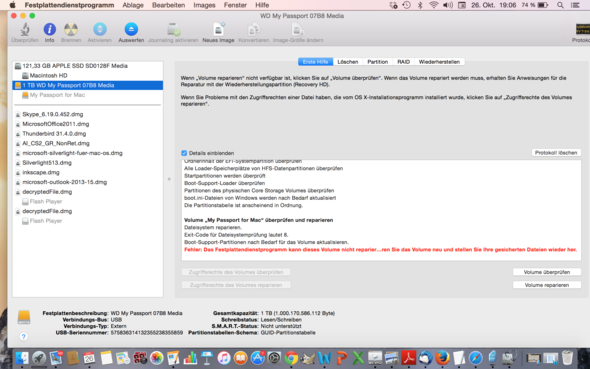Click Zugriffsrechte des Volumes überprüfen button
Viewport: 590px width, 369px height.
click(236, 272)
